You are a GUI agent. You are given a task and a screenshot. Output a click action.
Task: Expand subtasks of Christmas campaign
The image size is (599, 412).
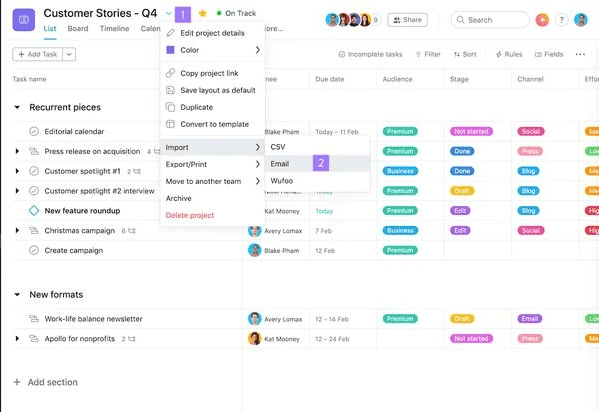17,230
